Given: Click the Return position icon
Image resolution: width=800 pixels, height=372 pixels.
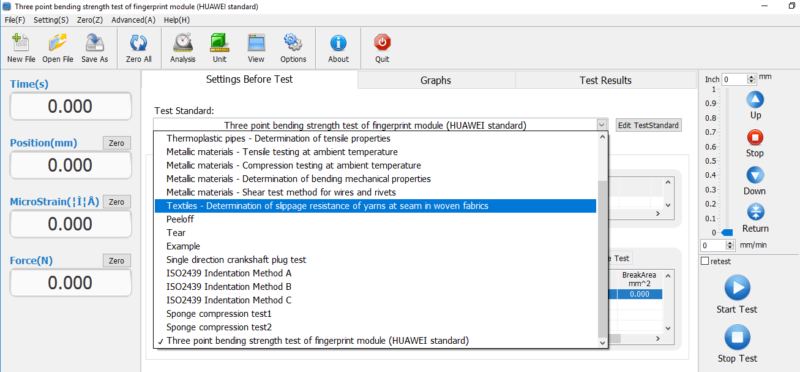Looking at the screenshot, I should [755, 212].
